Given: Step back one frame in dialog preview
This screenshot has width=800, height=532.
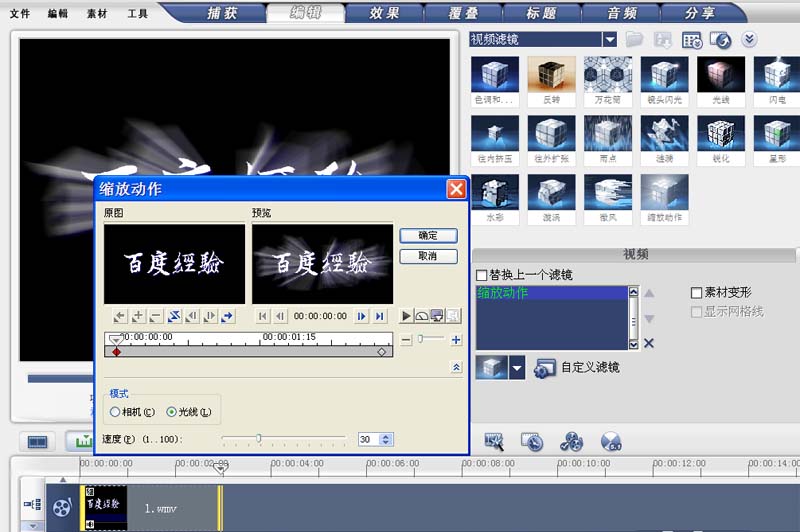Looking at the screenshot, I should pyautogui.click(x=280, y=316).
